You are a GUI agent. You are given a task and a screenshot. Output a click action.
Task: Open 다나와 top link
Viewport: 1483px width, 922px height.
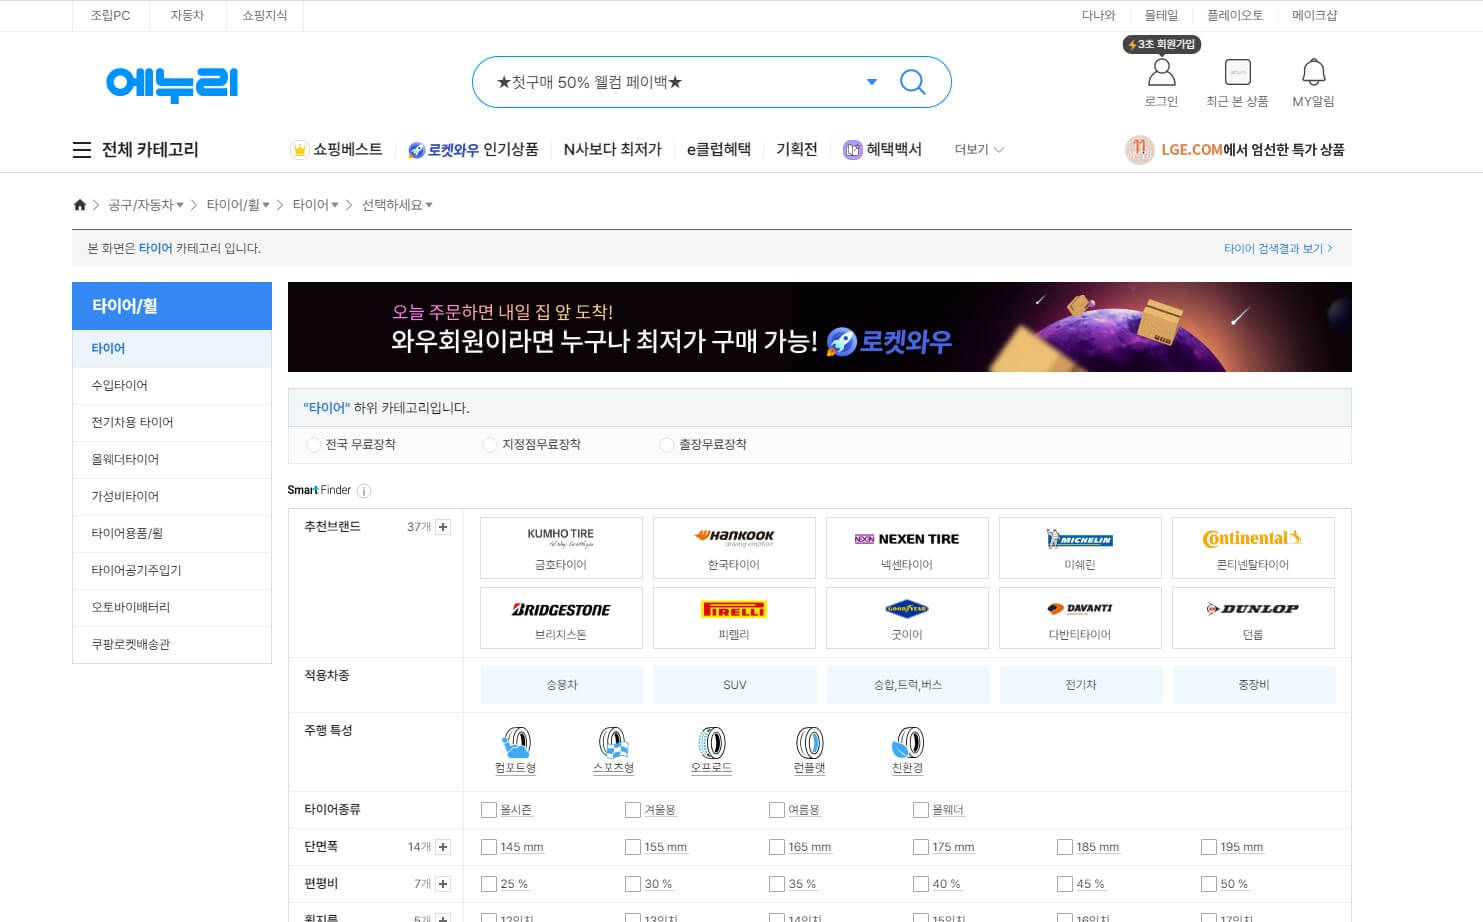pyautogui.click(x=1098, y=16)
